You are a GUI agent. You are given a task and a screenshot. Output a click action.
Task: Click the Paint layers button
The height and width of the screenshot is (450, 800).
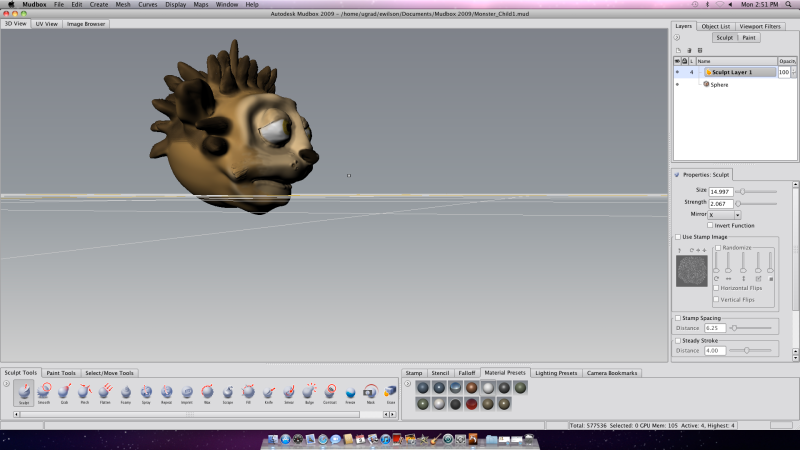coord(747,37)
